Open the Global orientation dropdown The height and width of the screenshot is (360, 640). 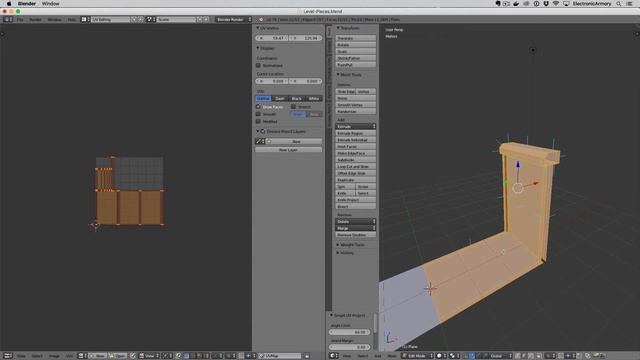click(500, 356)
